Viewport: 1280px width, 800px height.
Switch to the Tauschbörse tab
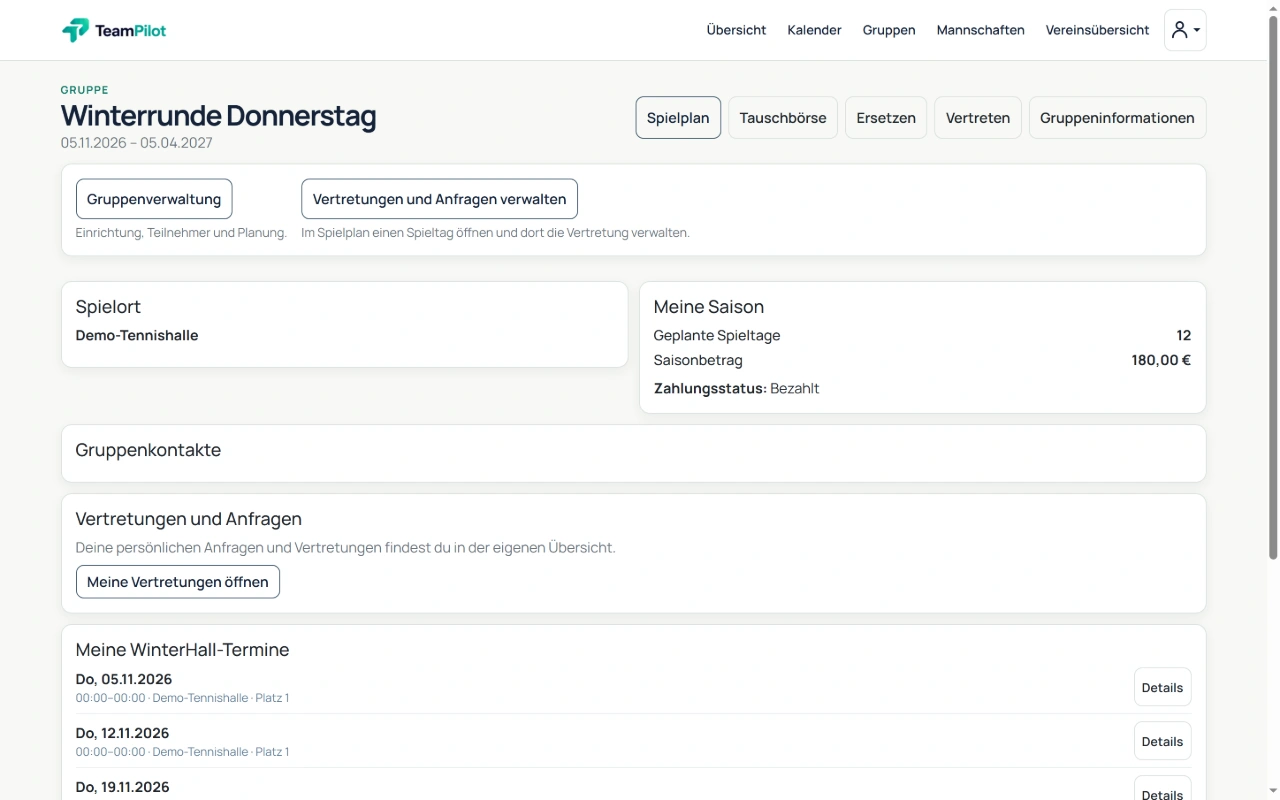[783, 118]
